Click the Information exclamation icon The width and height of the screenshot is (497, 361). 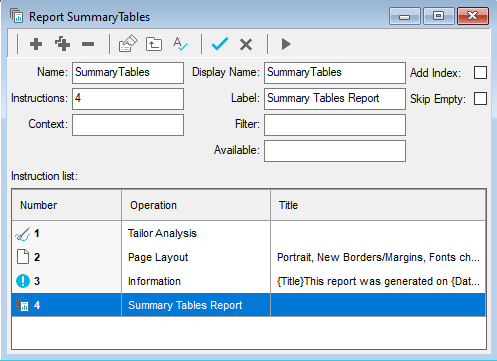coord(23,281)
